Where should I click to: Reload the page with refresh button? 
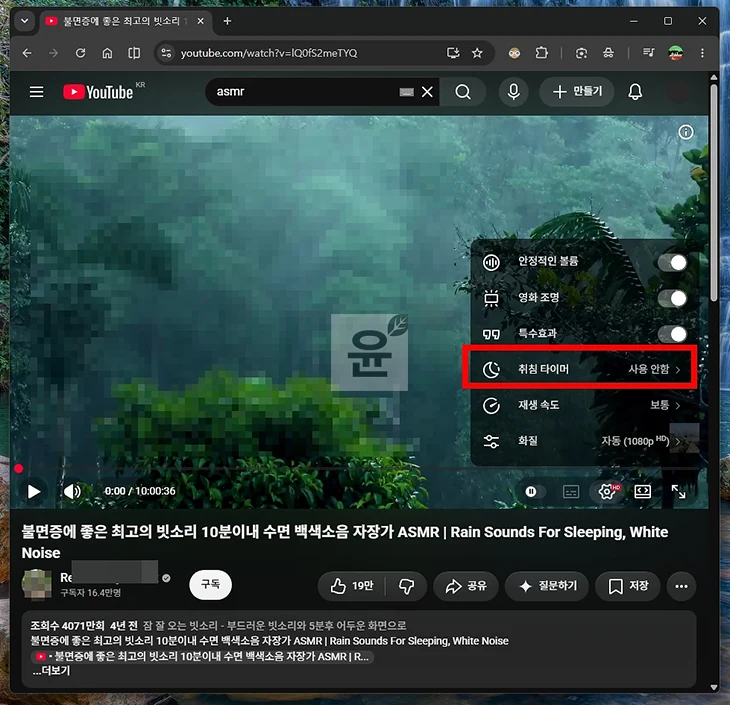pyautogui.click(x=81, y=53)
